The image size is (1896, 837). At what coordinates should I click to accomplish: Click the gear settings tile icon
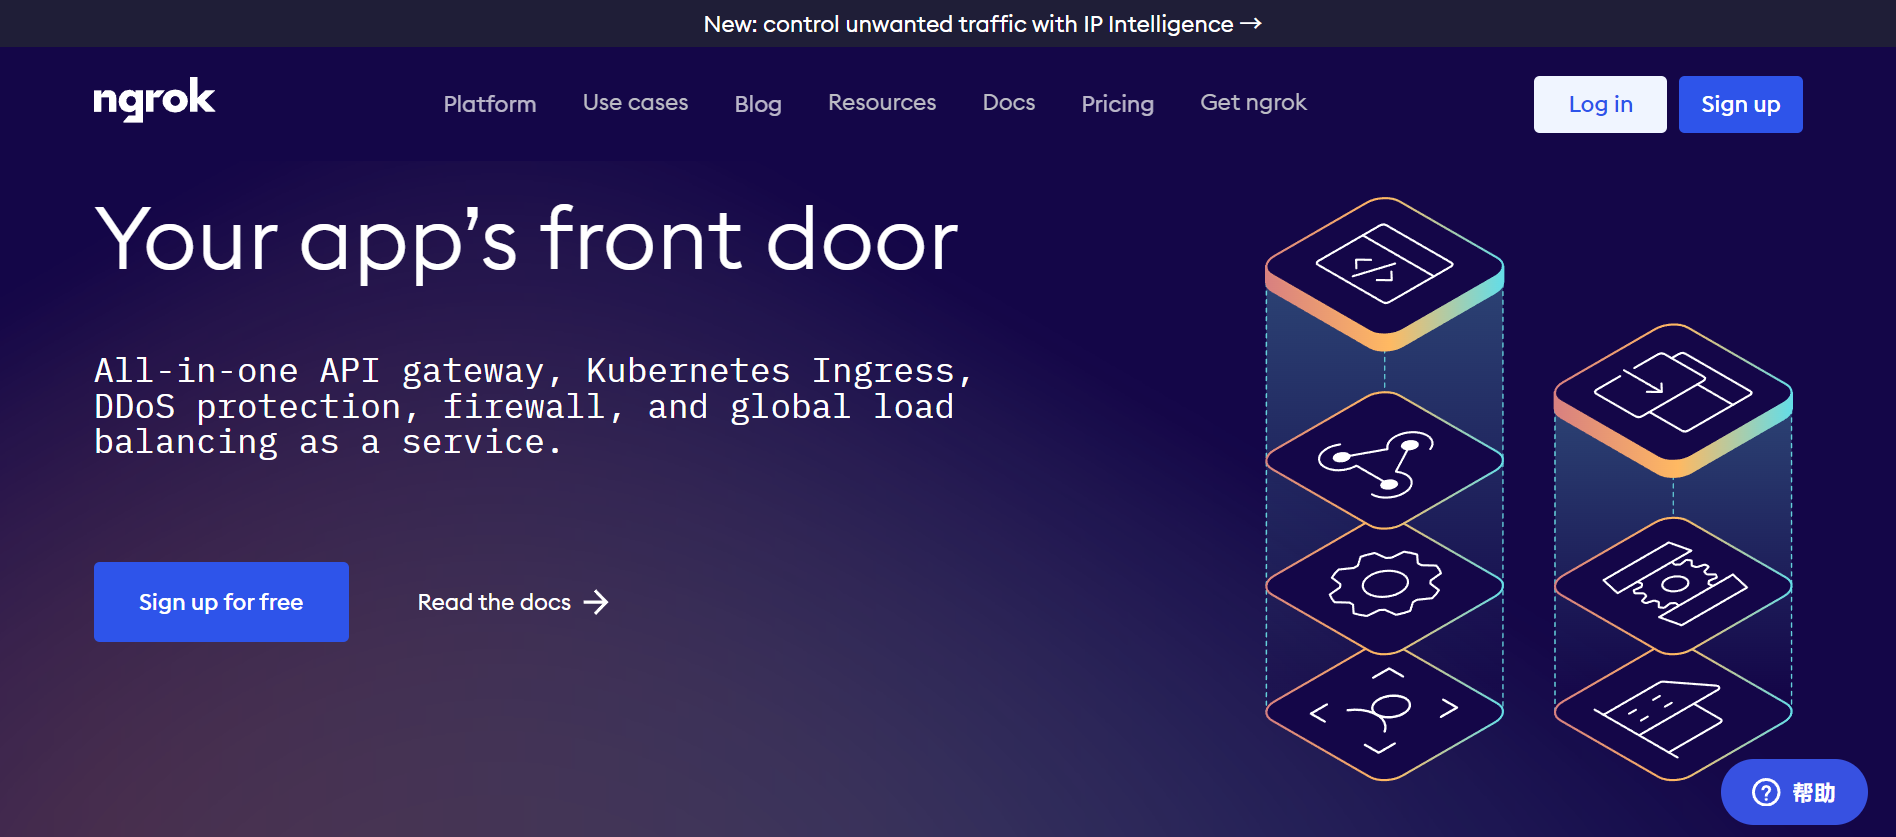point(1385,584)
